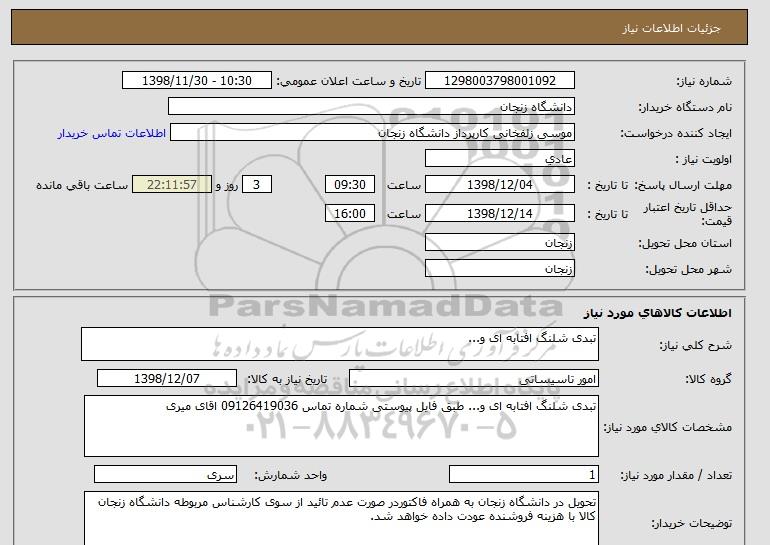Click the شهر محل تحویل label

[x=688, y=269]
